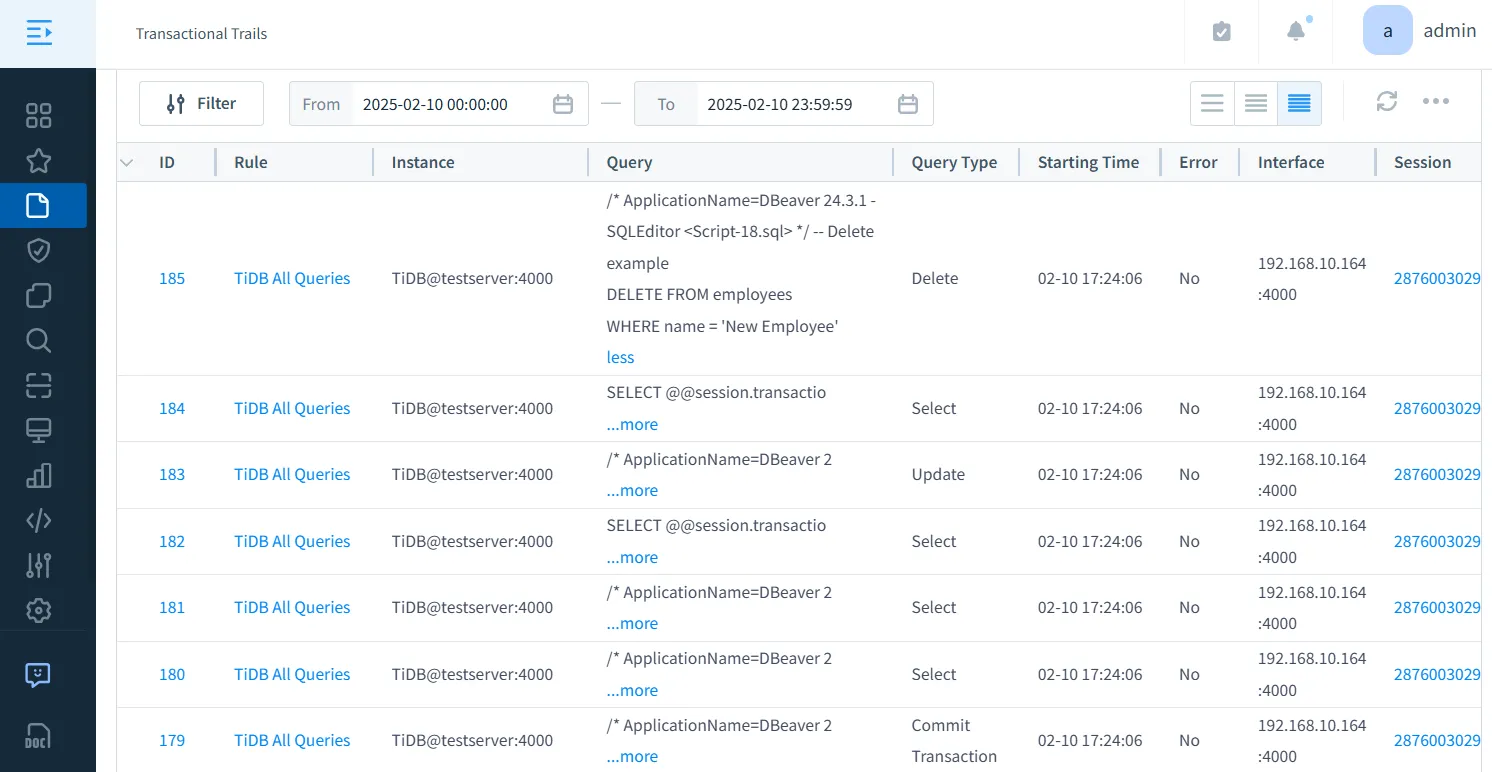Image resolution: width=1492 pixels, height=772 pixels.
Task: Switch to the loosest row density view
Action: click(1212, 104)
